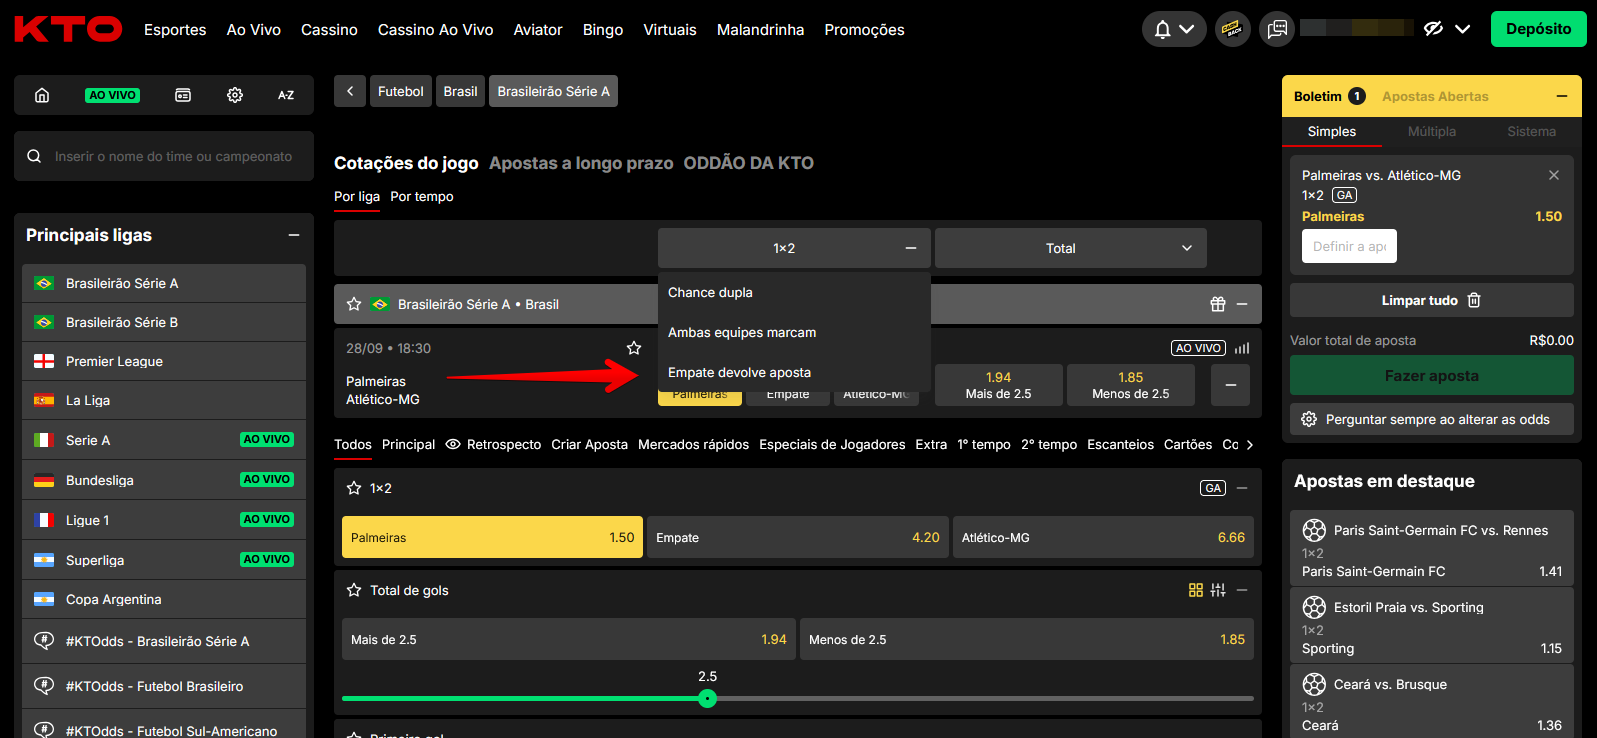Image resolution: width=1597 pixels, height=738 pixels.
Task: Open Apostas a longo prazo tab
Action: click(581, 163)
